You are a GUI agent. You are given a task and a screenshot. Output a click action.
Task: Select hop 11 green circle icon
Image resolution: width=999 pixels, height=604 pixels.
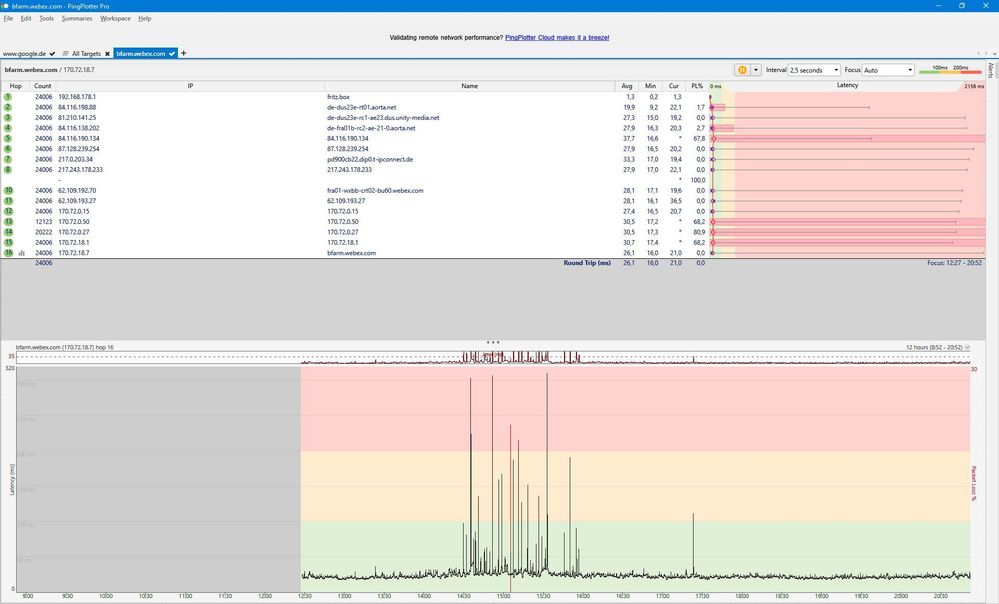click(x=8, y=201)
